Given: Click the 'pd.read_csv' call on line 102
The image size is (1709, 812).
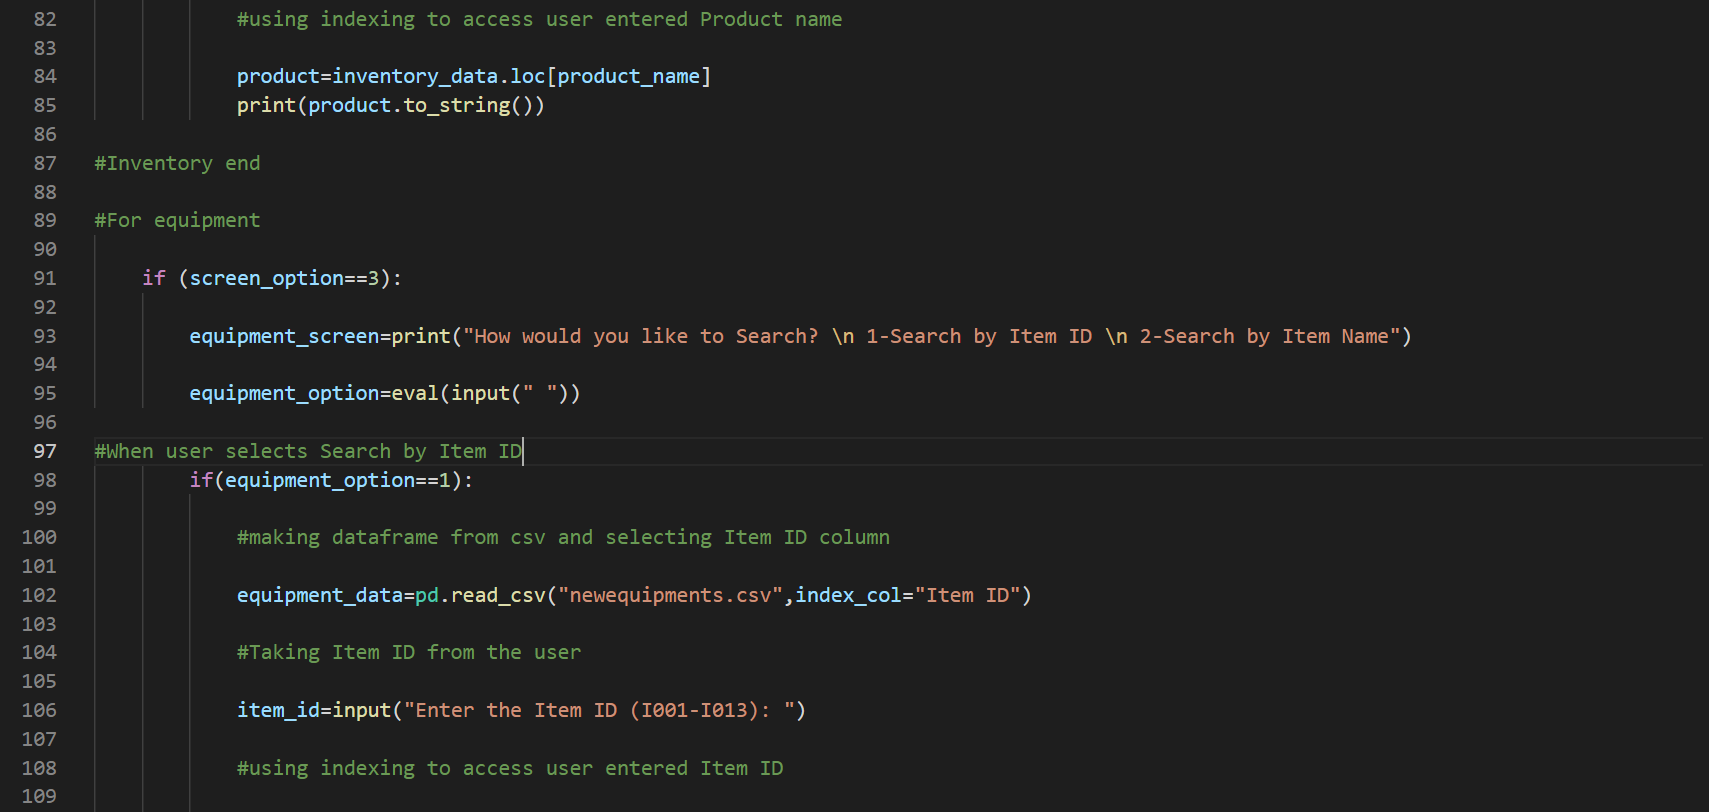Looking at the screenshot, I should [x=480, y=595].
